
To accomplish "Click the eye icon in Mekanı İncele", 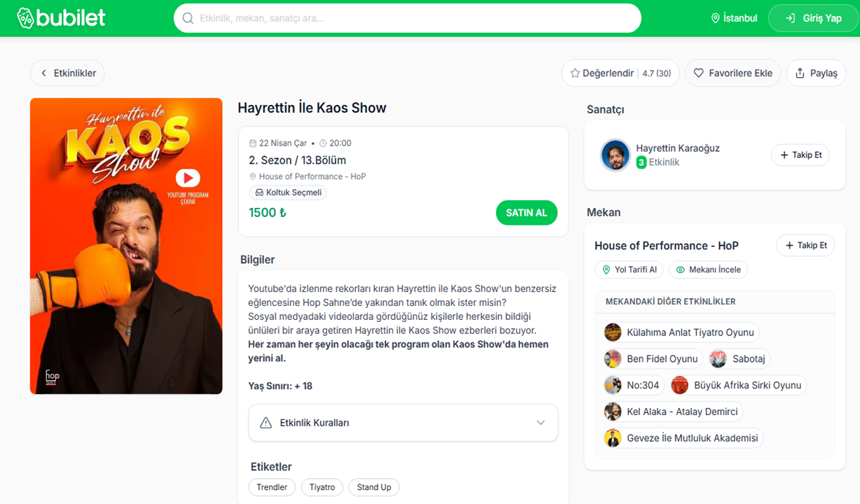I will (680, 270).
